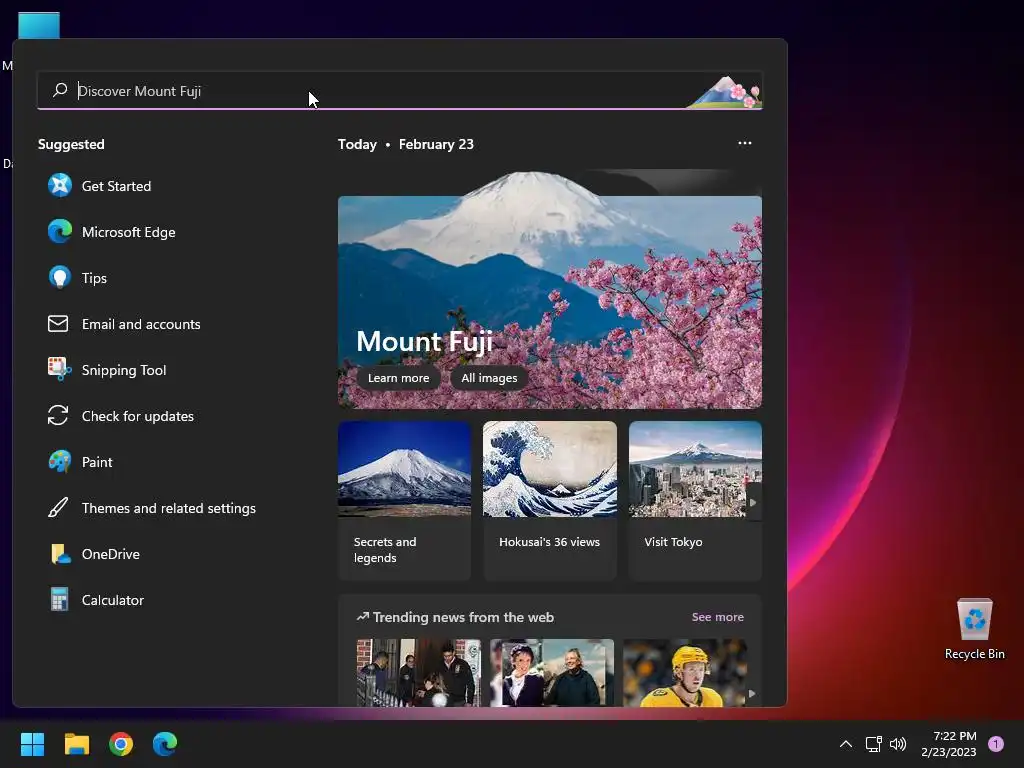Click the Snipping Tool label text
The height and width of the screenshot is (768, 1024).
[124, 370]
